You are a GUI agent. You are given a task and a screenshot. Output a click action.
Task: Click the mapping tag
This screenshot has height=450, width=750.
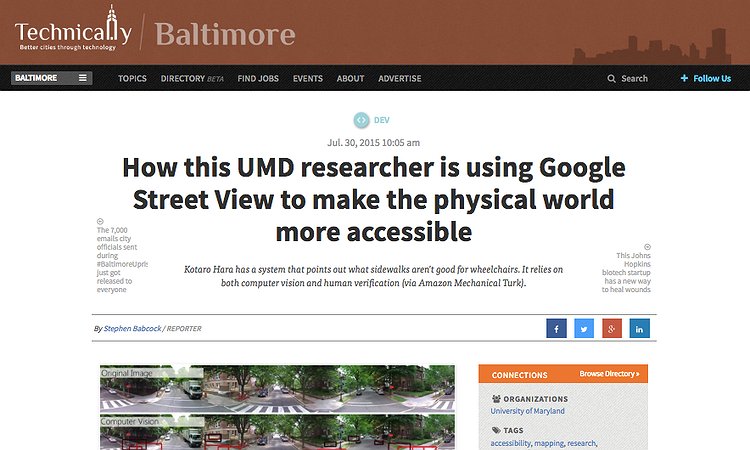[549, 443]
